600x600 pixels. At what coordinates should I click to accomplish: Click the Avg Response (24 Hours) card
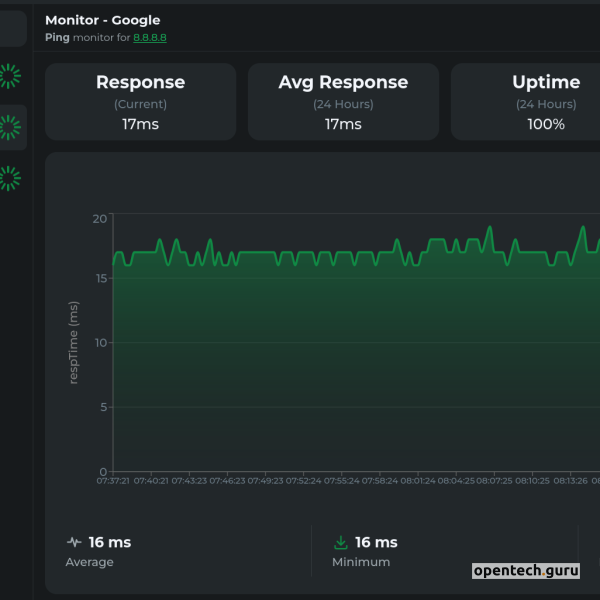343,102
